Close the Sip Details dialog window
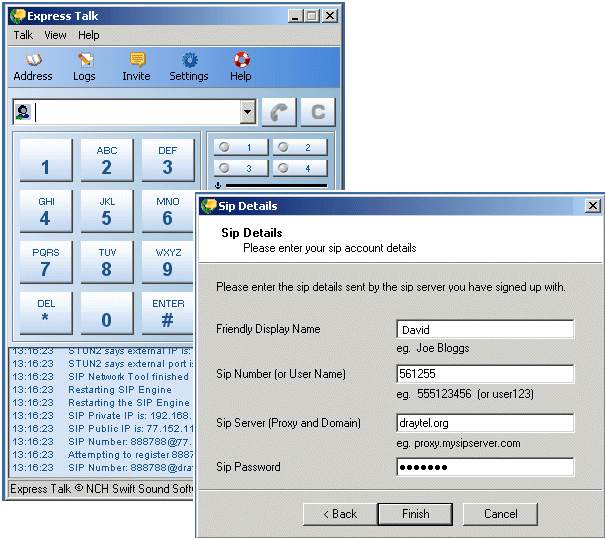Image resolution: width=606 pixels, height=539 pixels. point(592,206)
